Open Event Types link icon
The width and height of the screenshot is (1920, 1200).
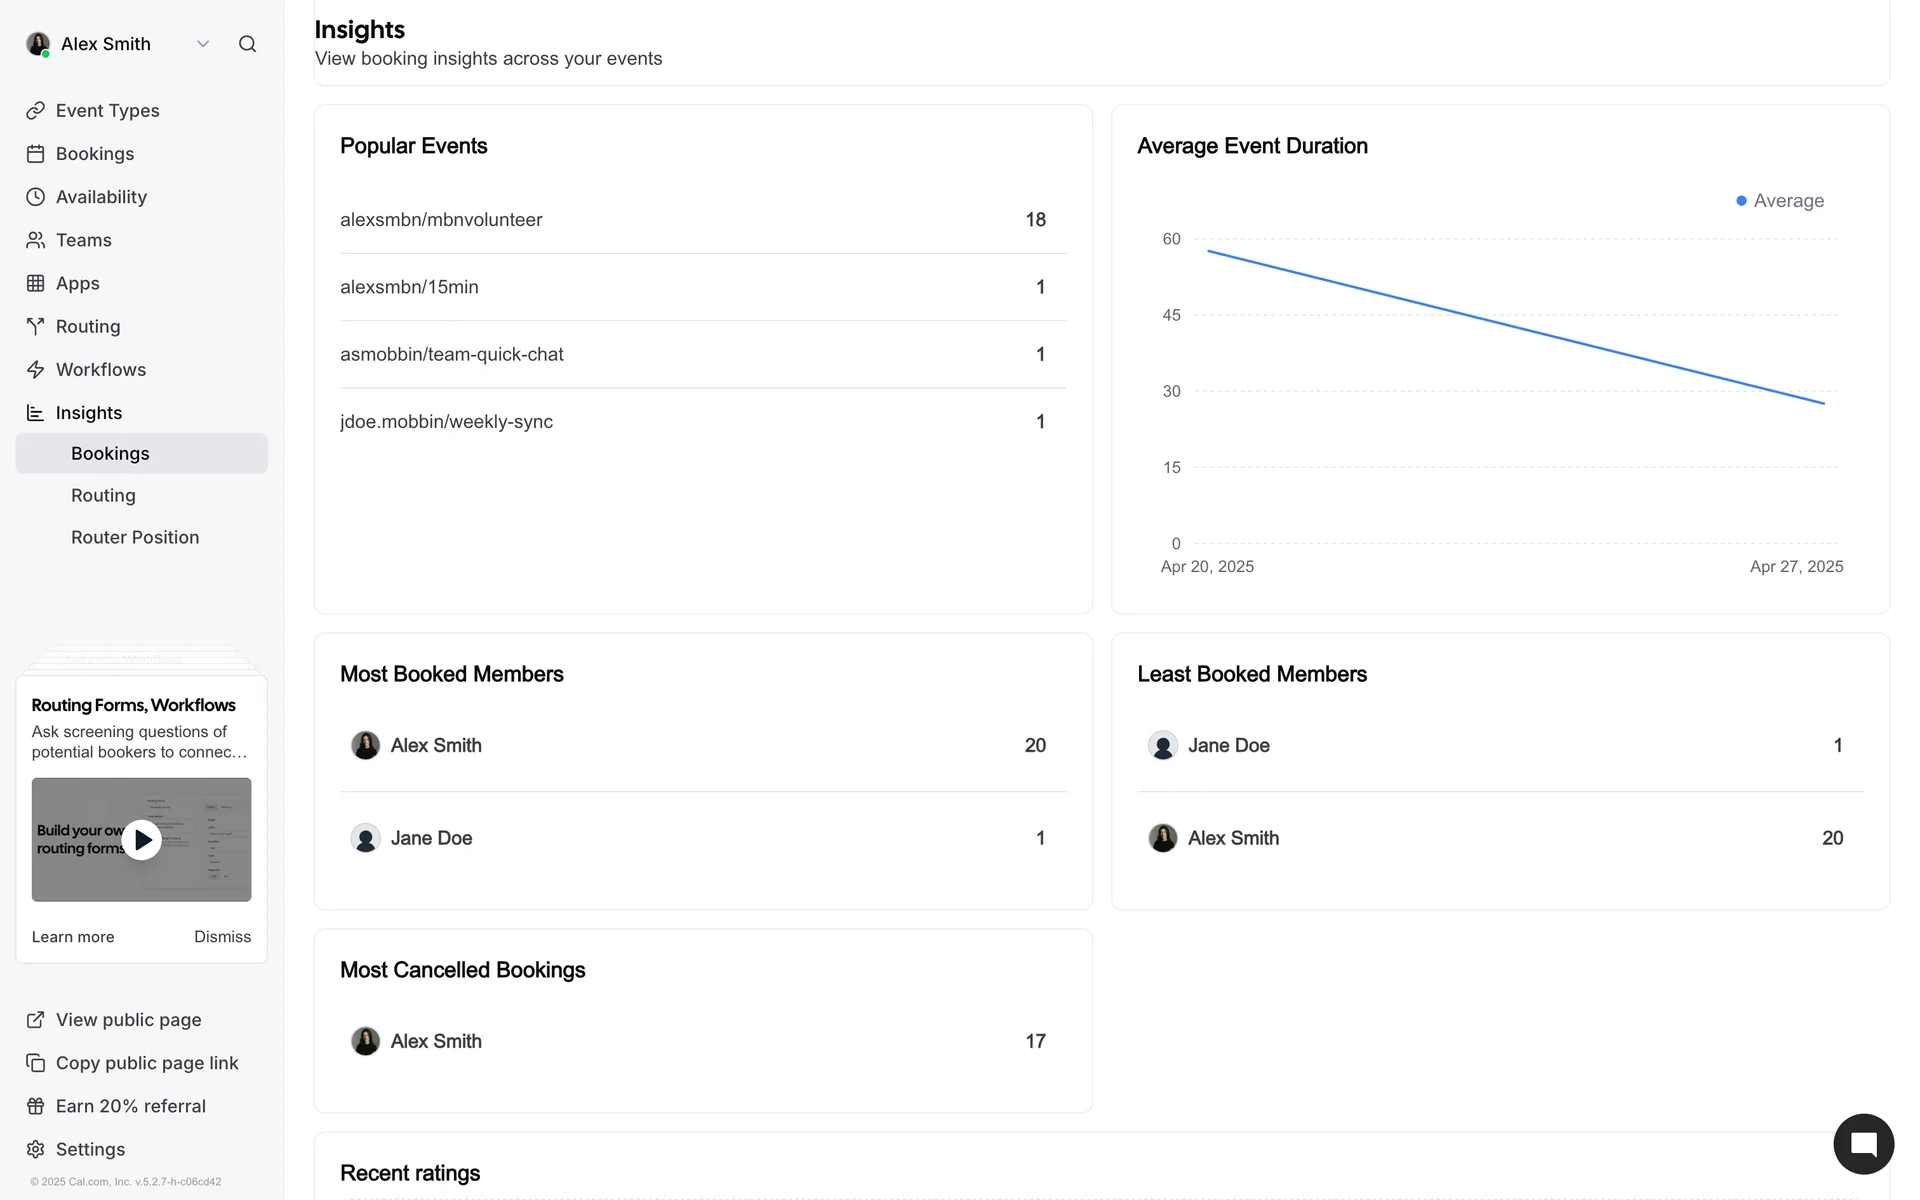36,111
